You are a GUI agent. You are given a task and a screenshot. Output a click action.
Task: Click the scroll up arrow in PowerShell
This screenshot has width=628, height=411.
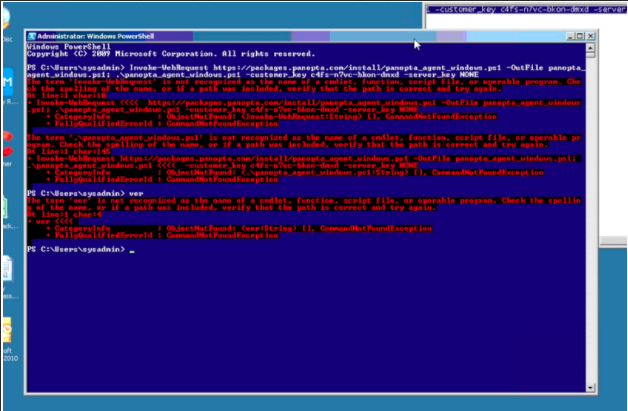coord(590,48)
